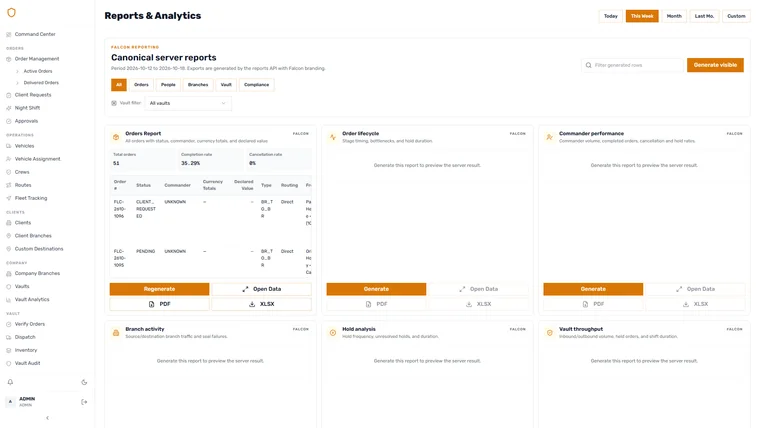The height and width of the screenshot is (428, 760).
Task: Choose Custom date range
Action: pos(736,16)
